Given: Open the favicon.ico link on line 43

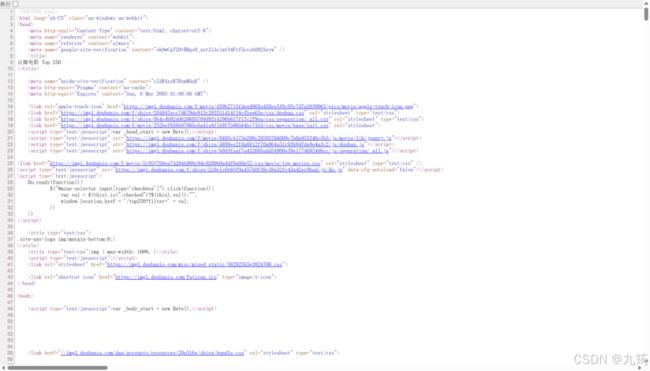Looking at the screenshot, I should [166, 277].
